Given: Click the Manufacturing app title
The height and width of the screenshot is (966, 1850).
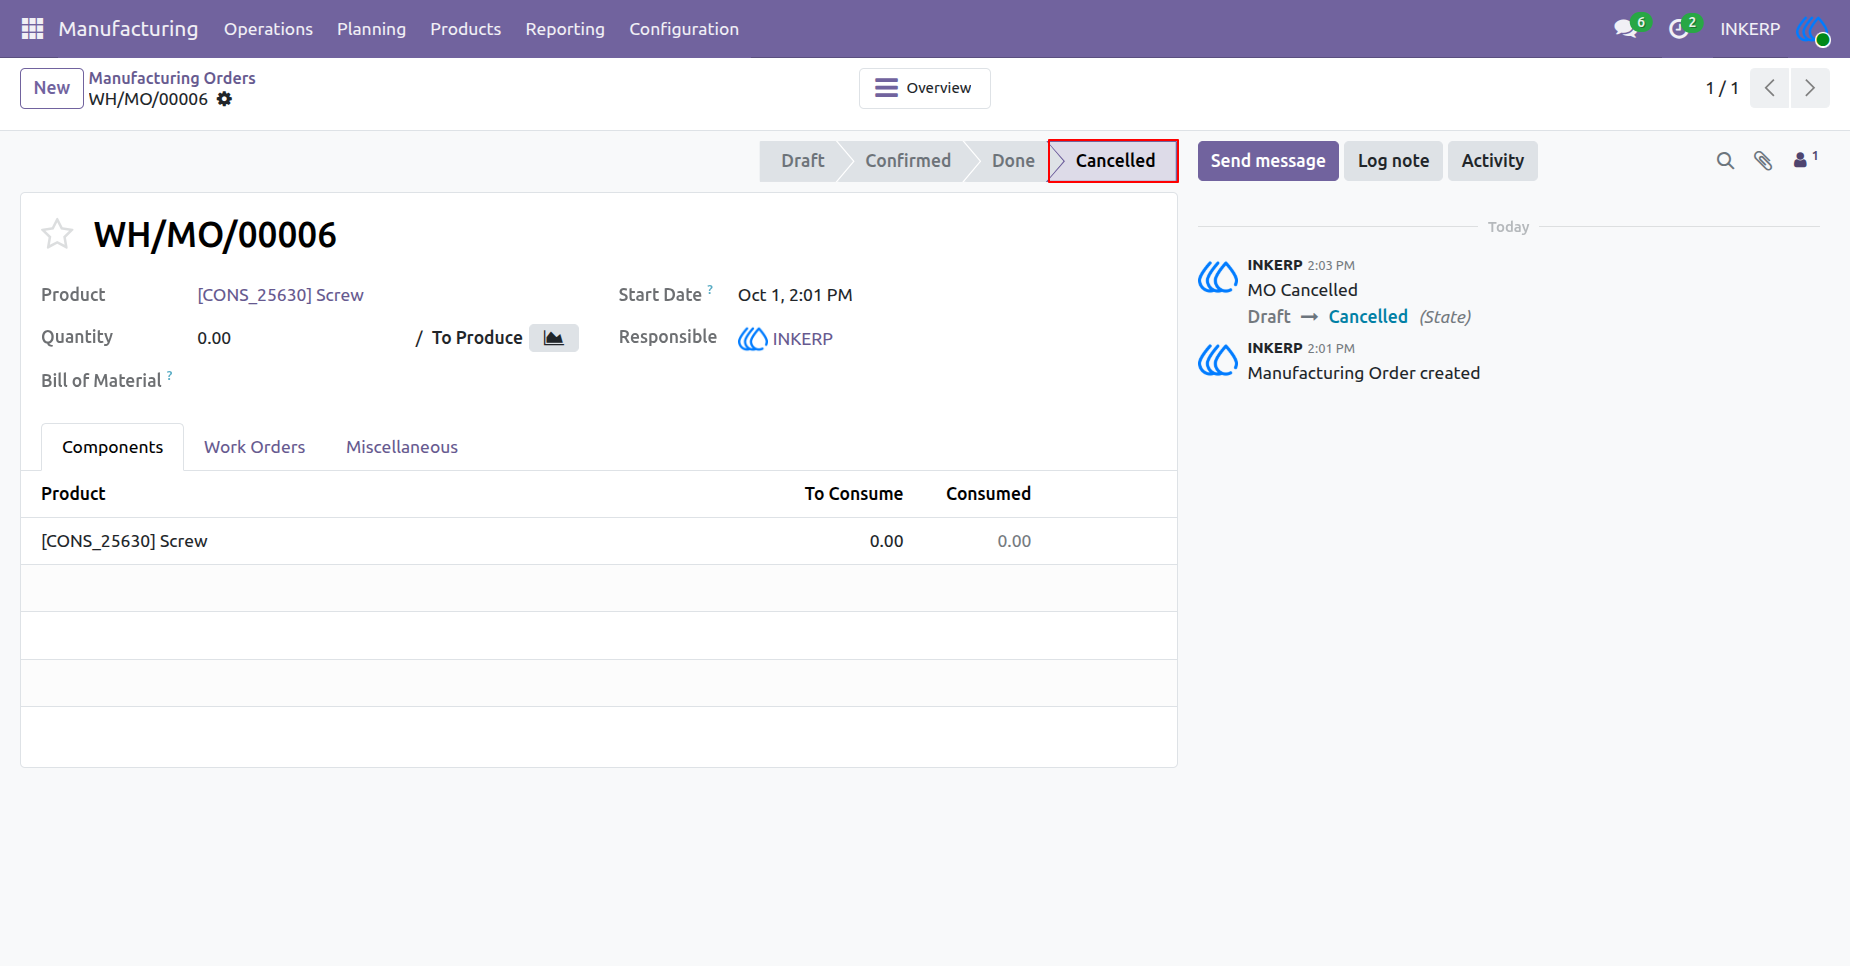Looking at the screenshot, I should coord(128,29).
